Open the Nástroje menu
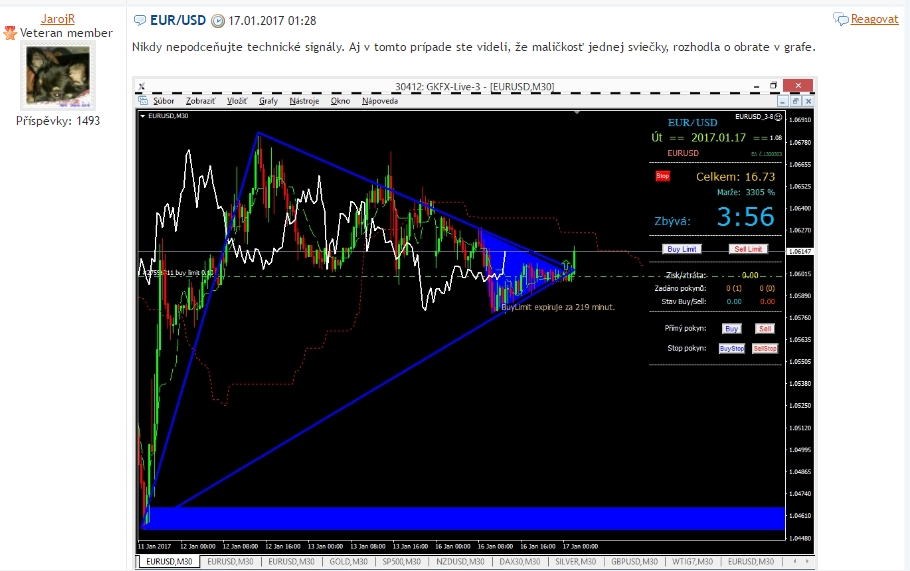Viewport: 910px width, 571px height. [304, 101]
